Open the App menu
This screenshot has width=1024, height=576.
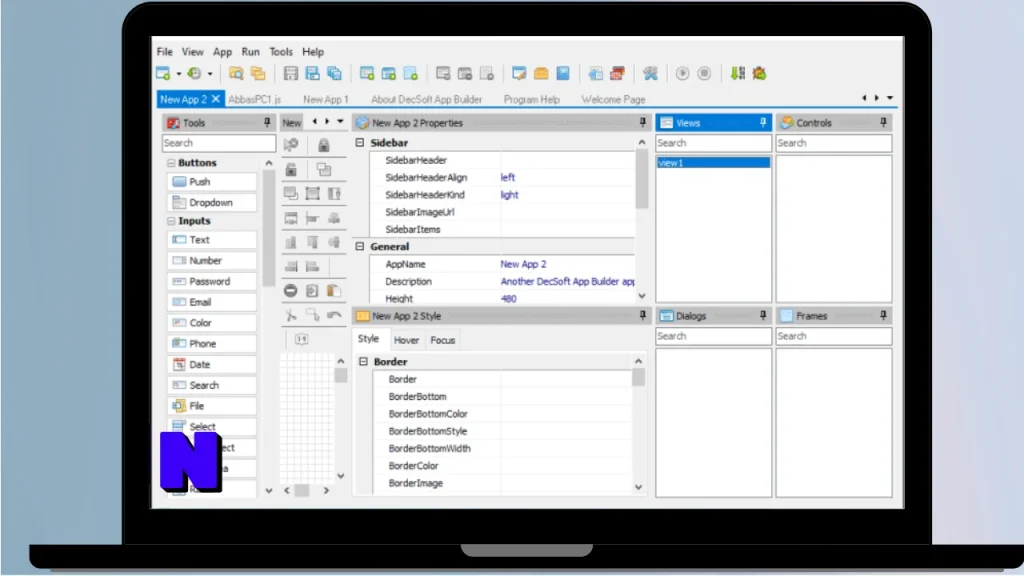click(x=222, y=52)
